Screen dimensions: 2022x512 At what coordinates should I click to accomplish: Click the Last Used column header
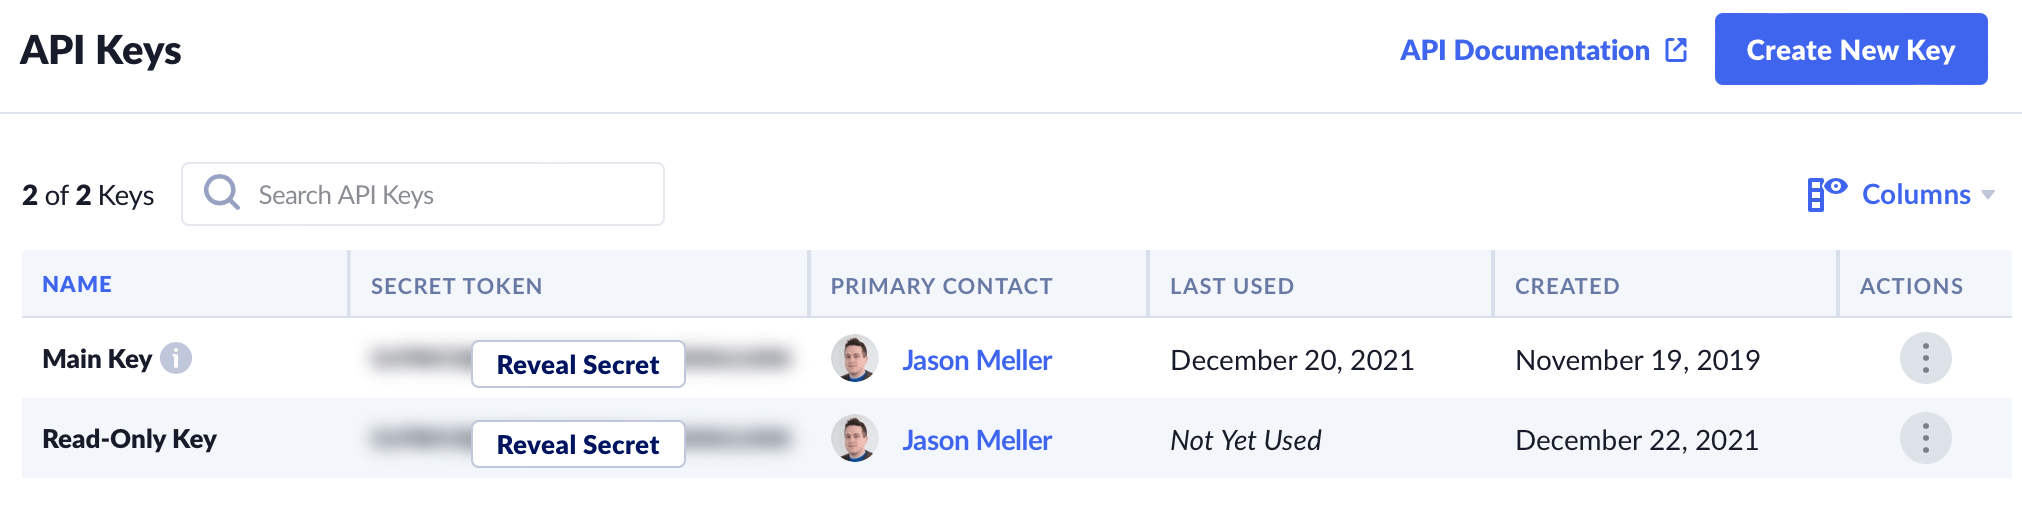click(1232, 286)
